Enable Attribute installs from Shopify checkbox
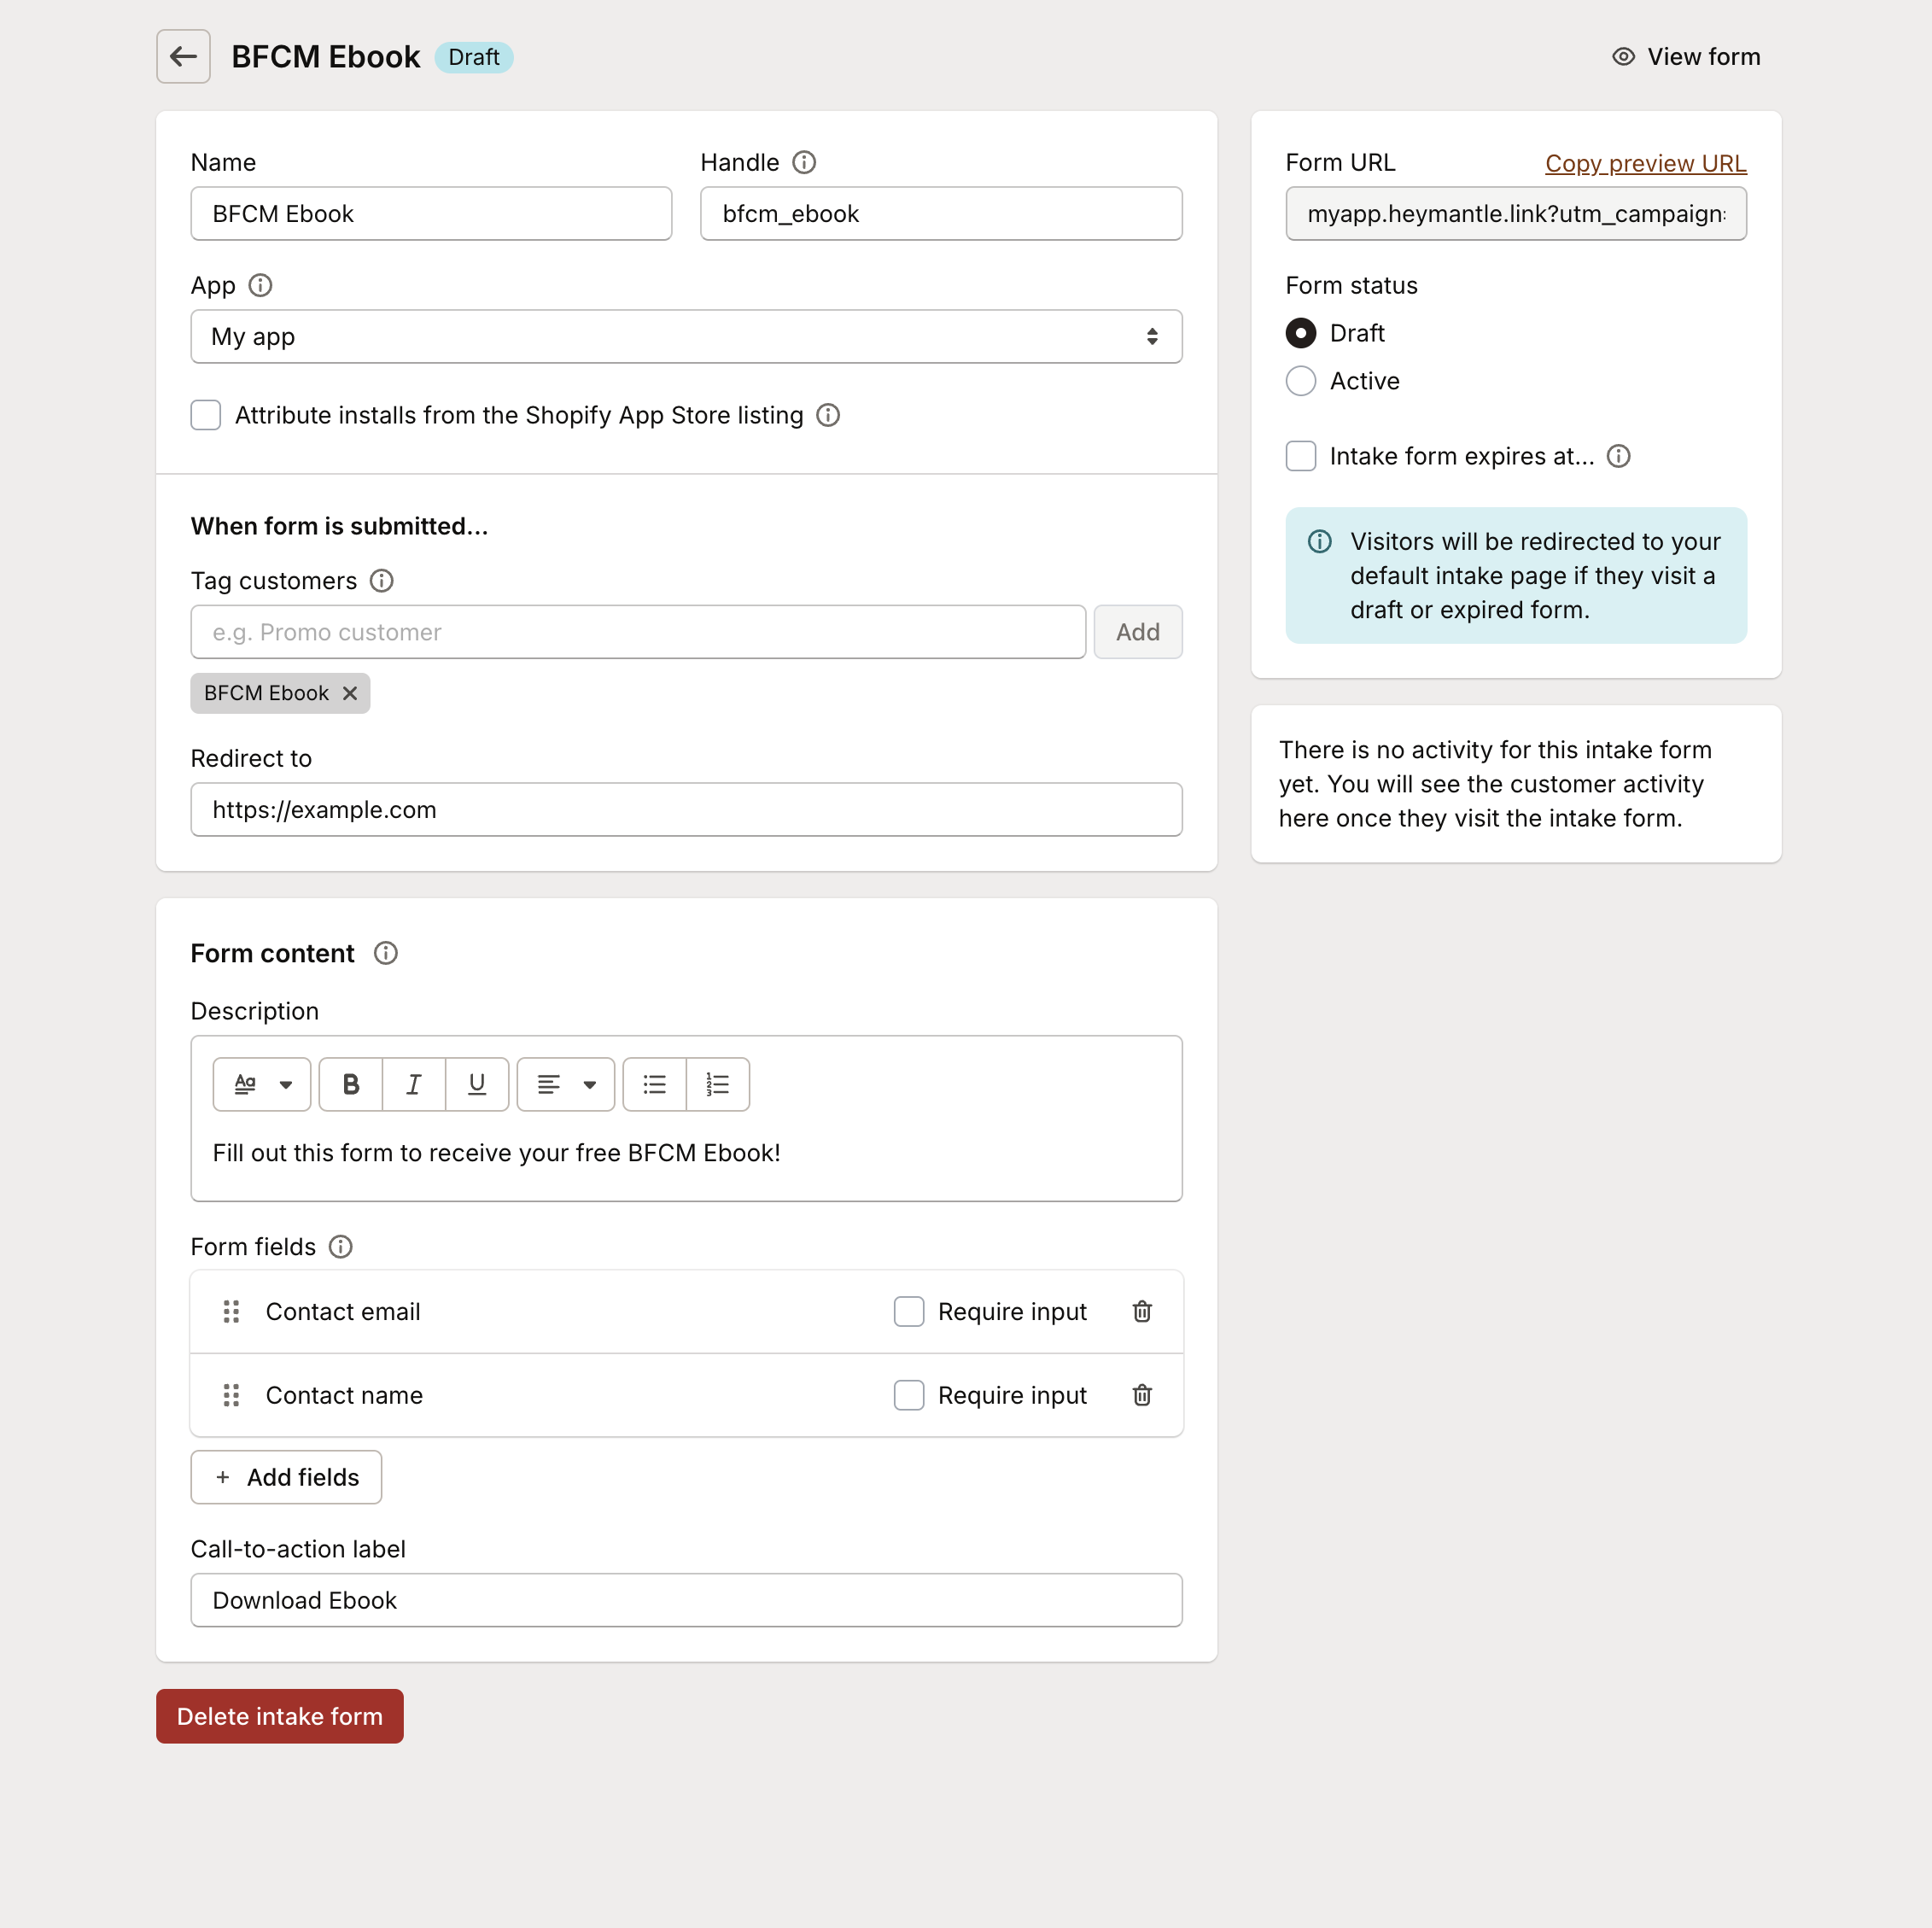Viewport: 1932px width, 1928px height. [x=207, y=415]
